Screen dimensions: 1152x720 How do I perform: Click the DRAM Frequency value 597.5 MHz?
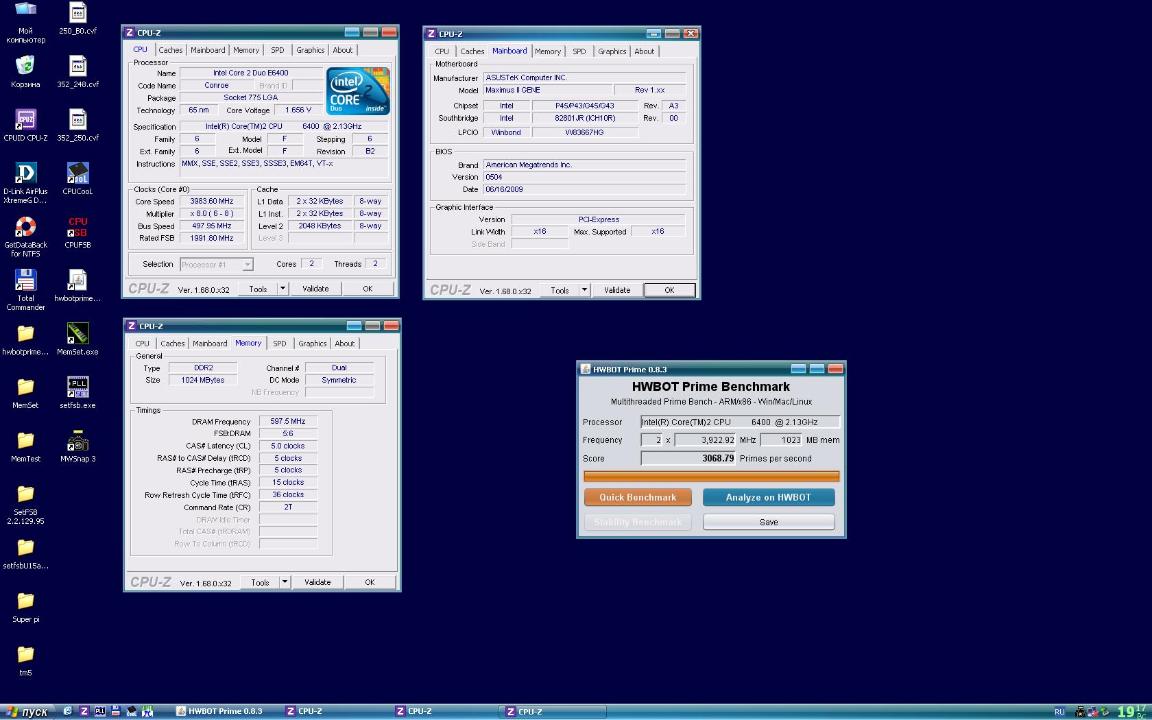pyautogui.click(x=287, y=422)
